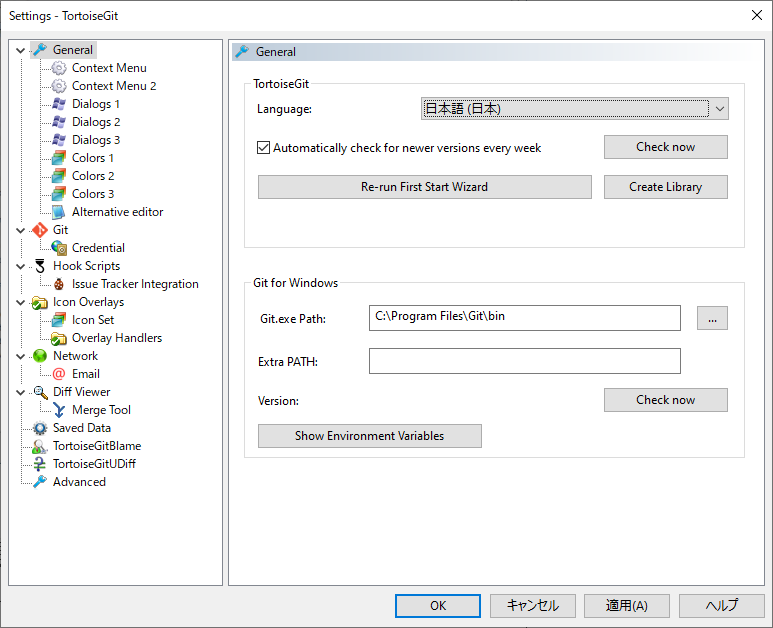The image size is (773, 628).
Task: Click the General wrench icon in tree
Action: tap(39, 50)
